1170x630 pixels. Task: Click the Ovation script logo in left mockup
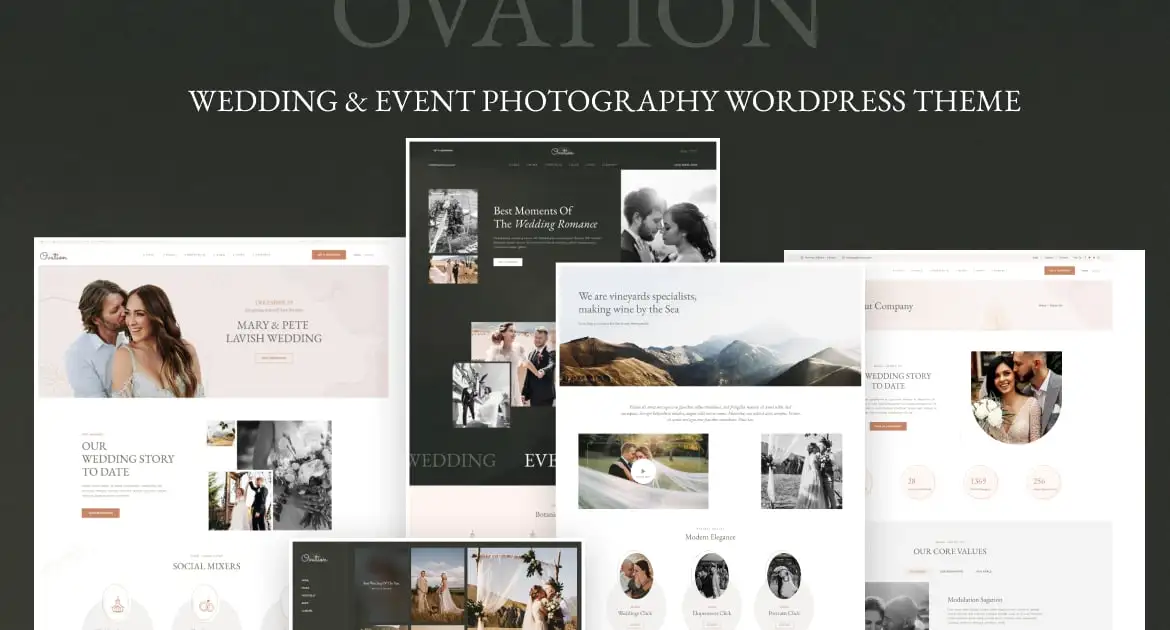click(x=54, y=256)
